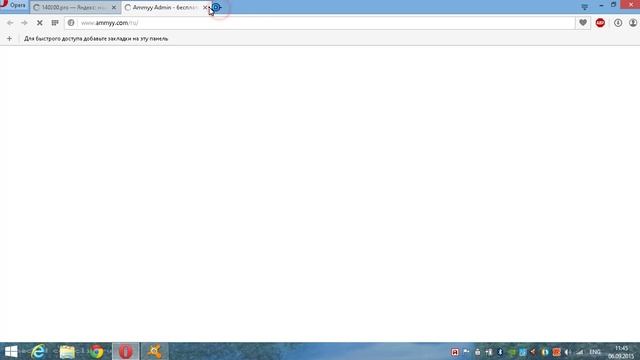Open Speed Dial grid view
The height and width of the screenshot is (360, 640).
(55, 23)
